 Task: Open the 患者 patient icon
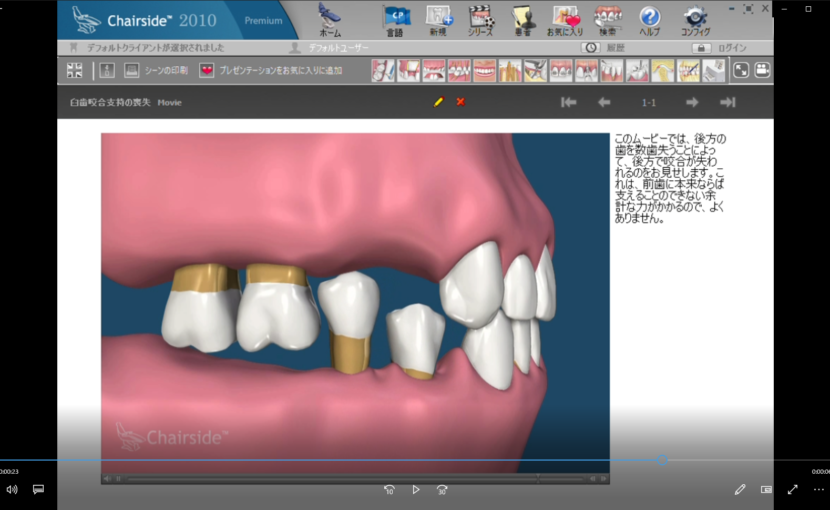[523, 21]
